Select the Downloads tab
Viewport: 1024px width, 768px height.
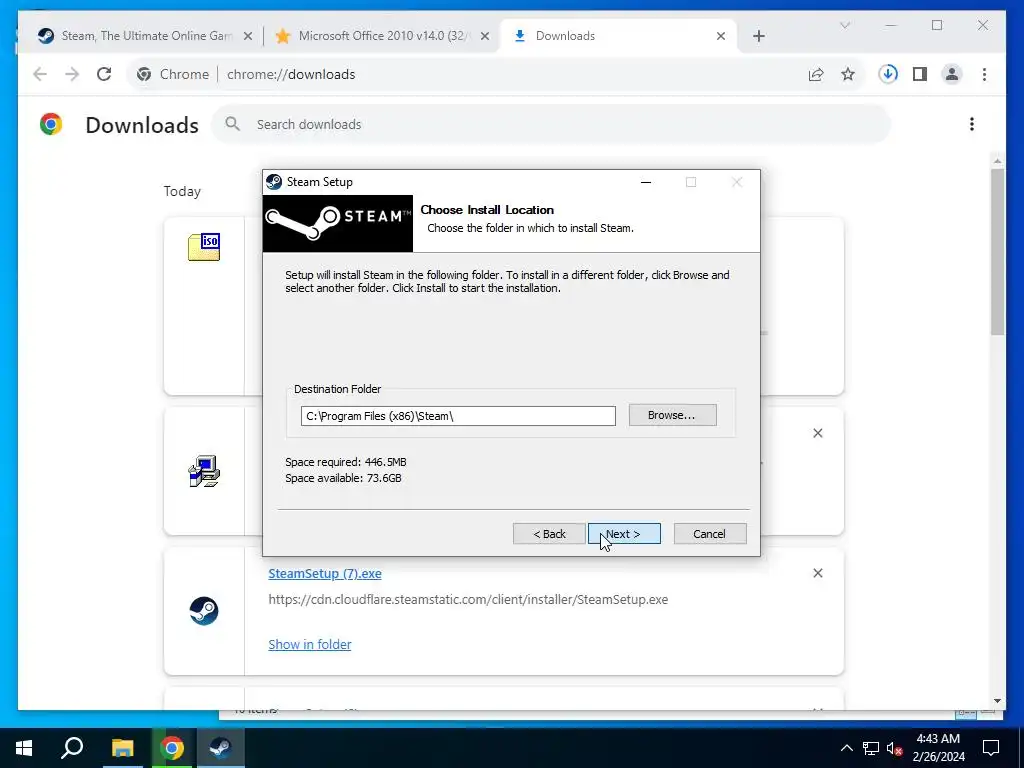tap(617, 36)
